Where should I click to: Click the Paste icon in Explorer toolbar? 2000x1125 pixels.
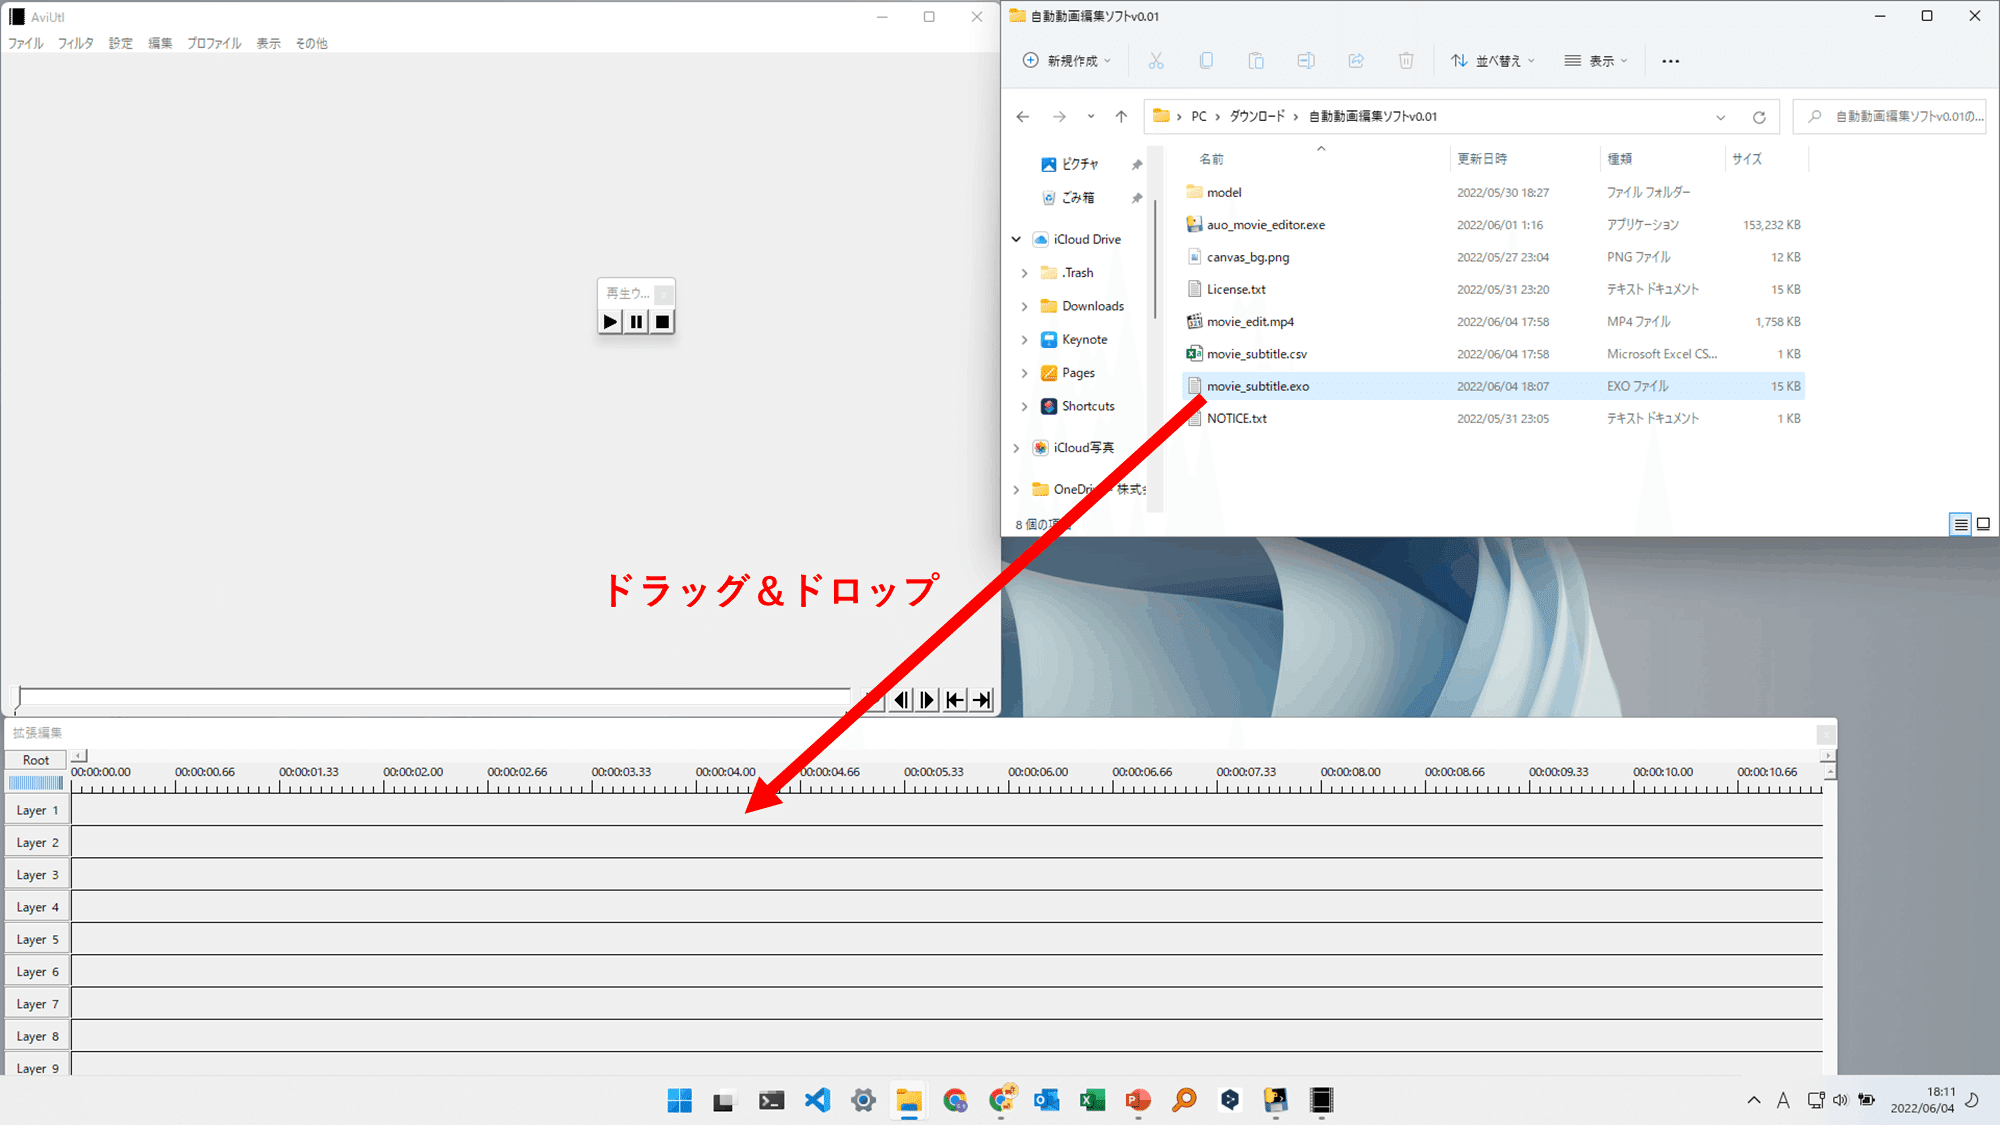1256,61
